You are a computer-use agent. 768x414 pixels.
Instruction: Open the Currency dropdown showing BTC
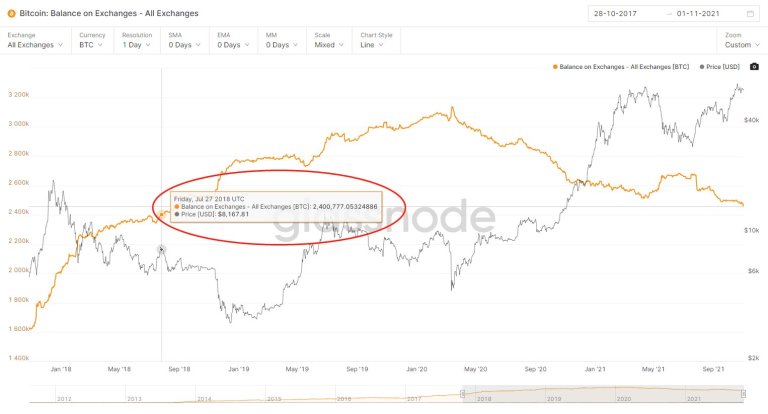(x=92, y=40)
